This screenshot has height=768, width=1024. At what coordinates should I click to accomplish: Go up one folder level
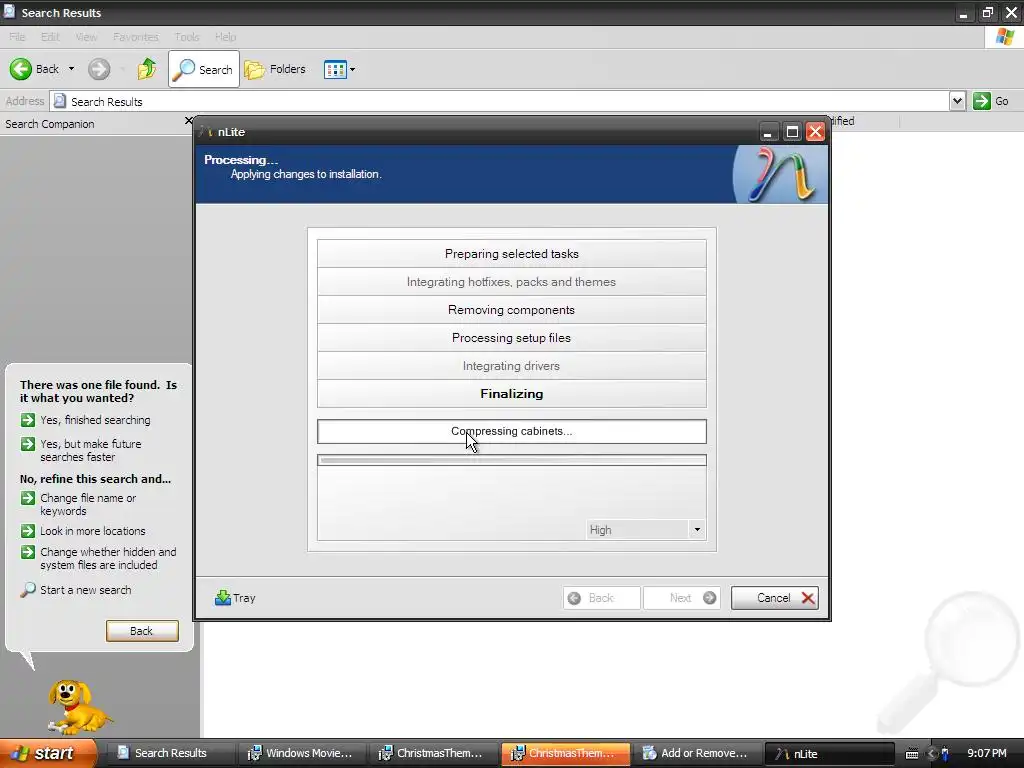click(x=147, y=69)
